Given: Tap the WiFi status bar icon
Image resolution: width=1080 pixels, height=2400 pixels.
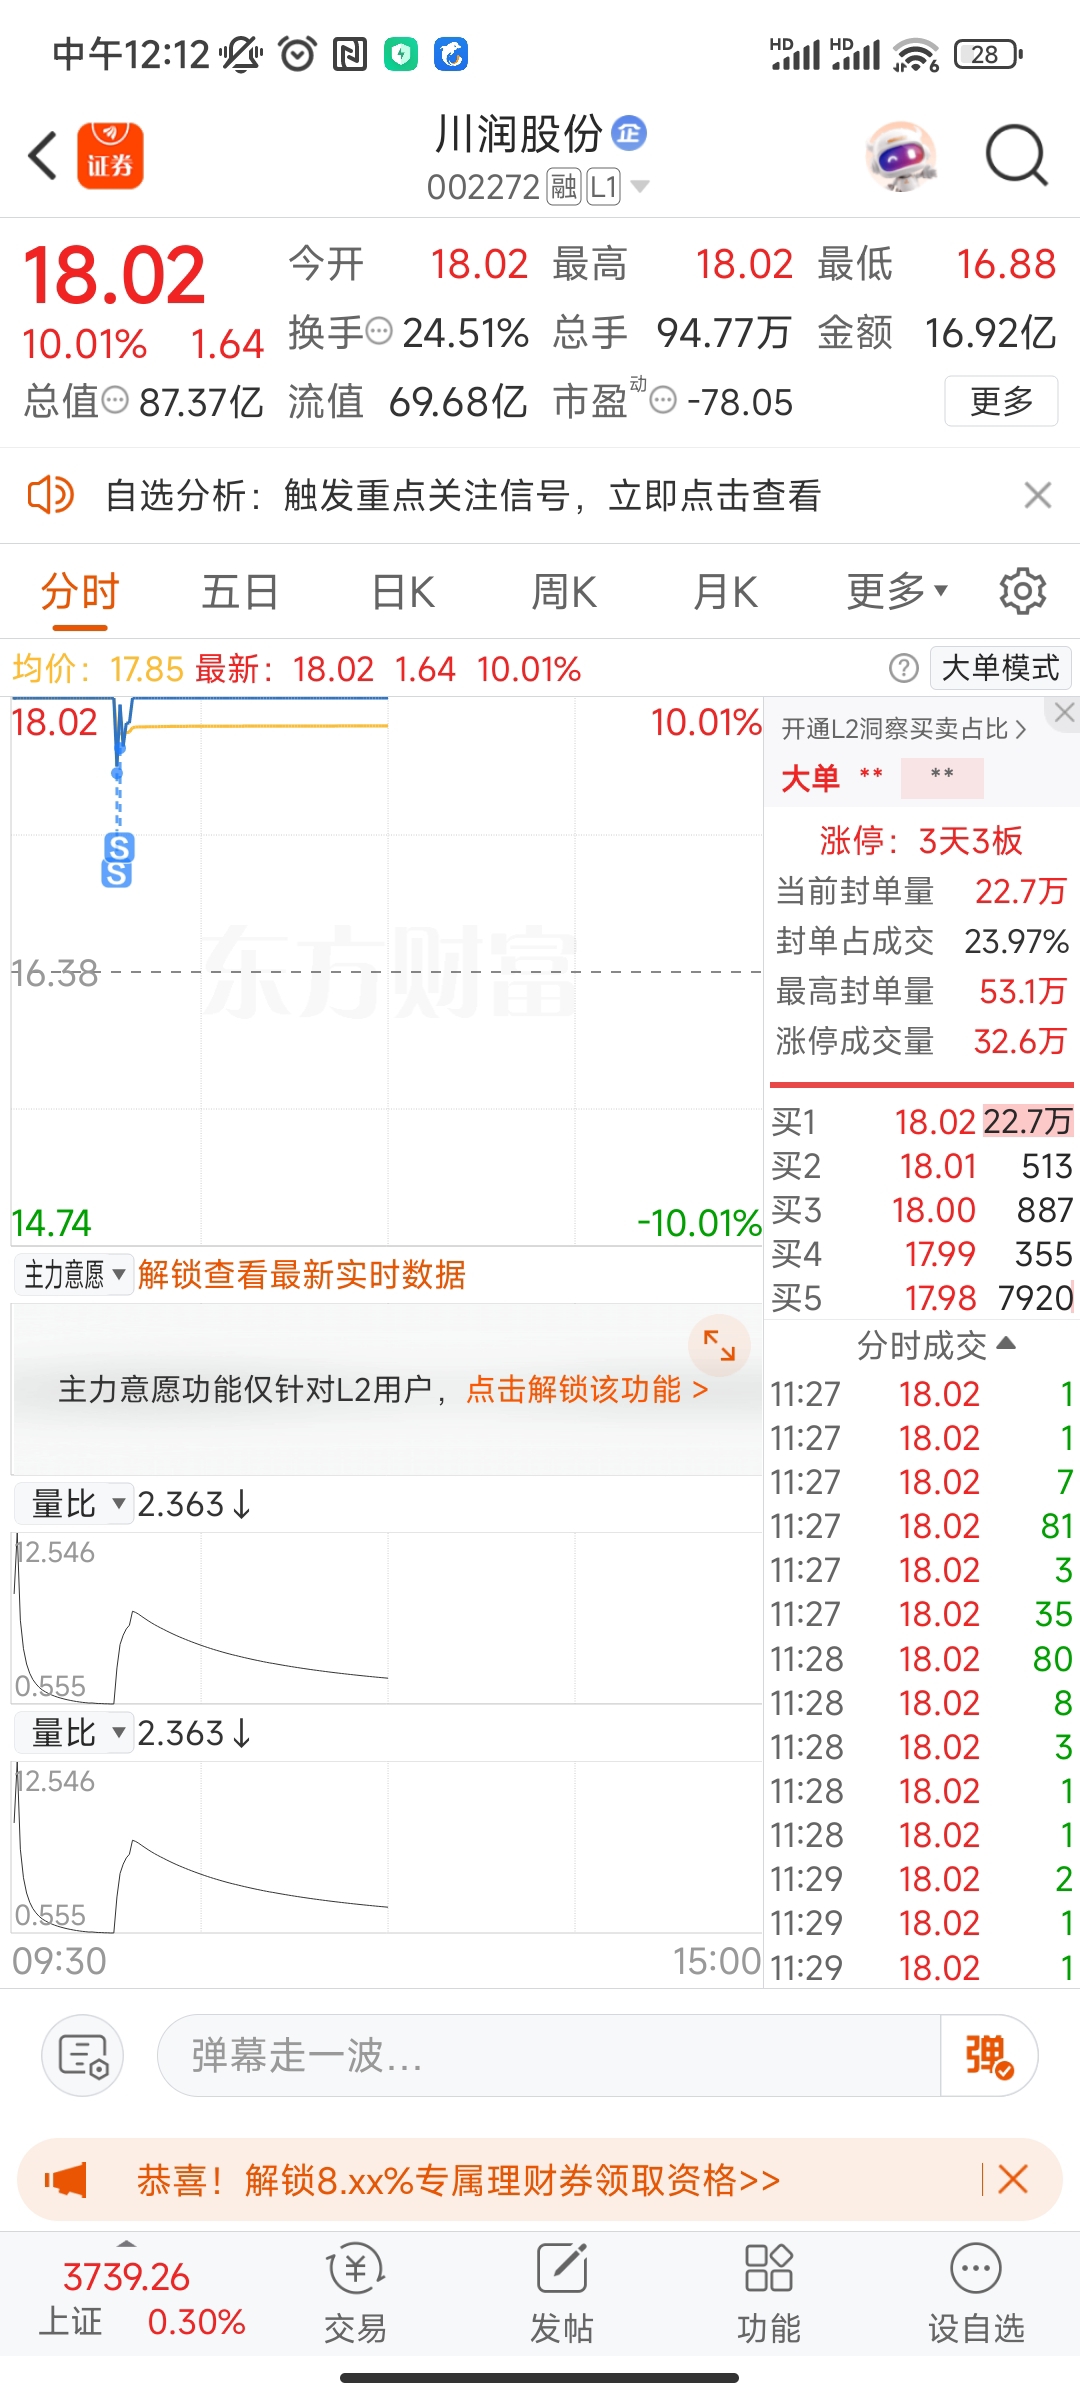Looking at the screenshot, I should [916, 54].
